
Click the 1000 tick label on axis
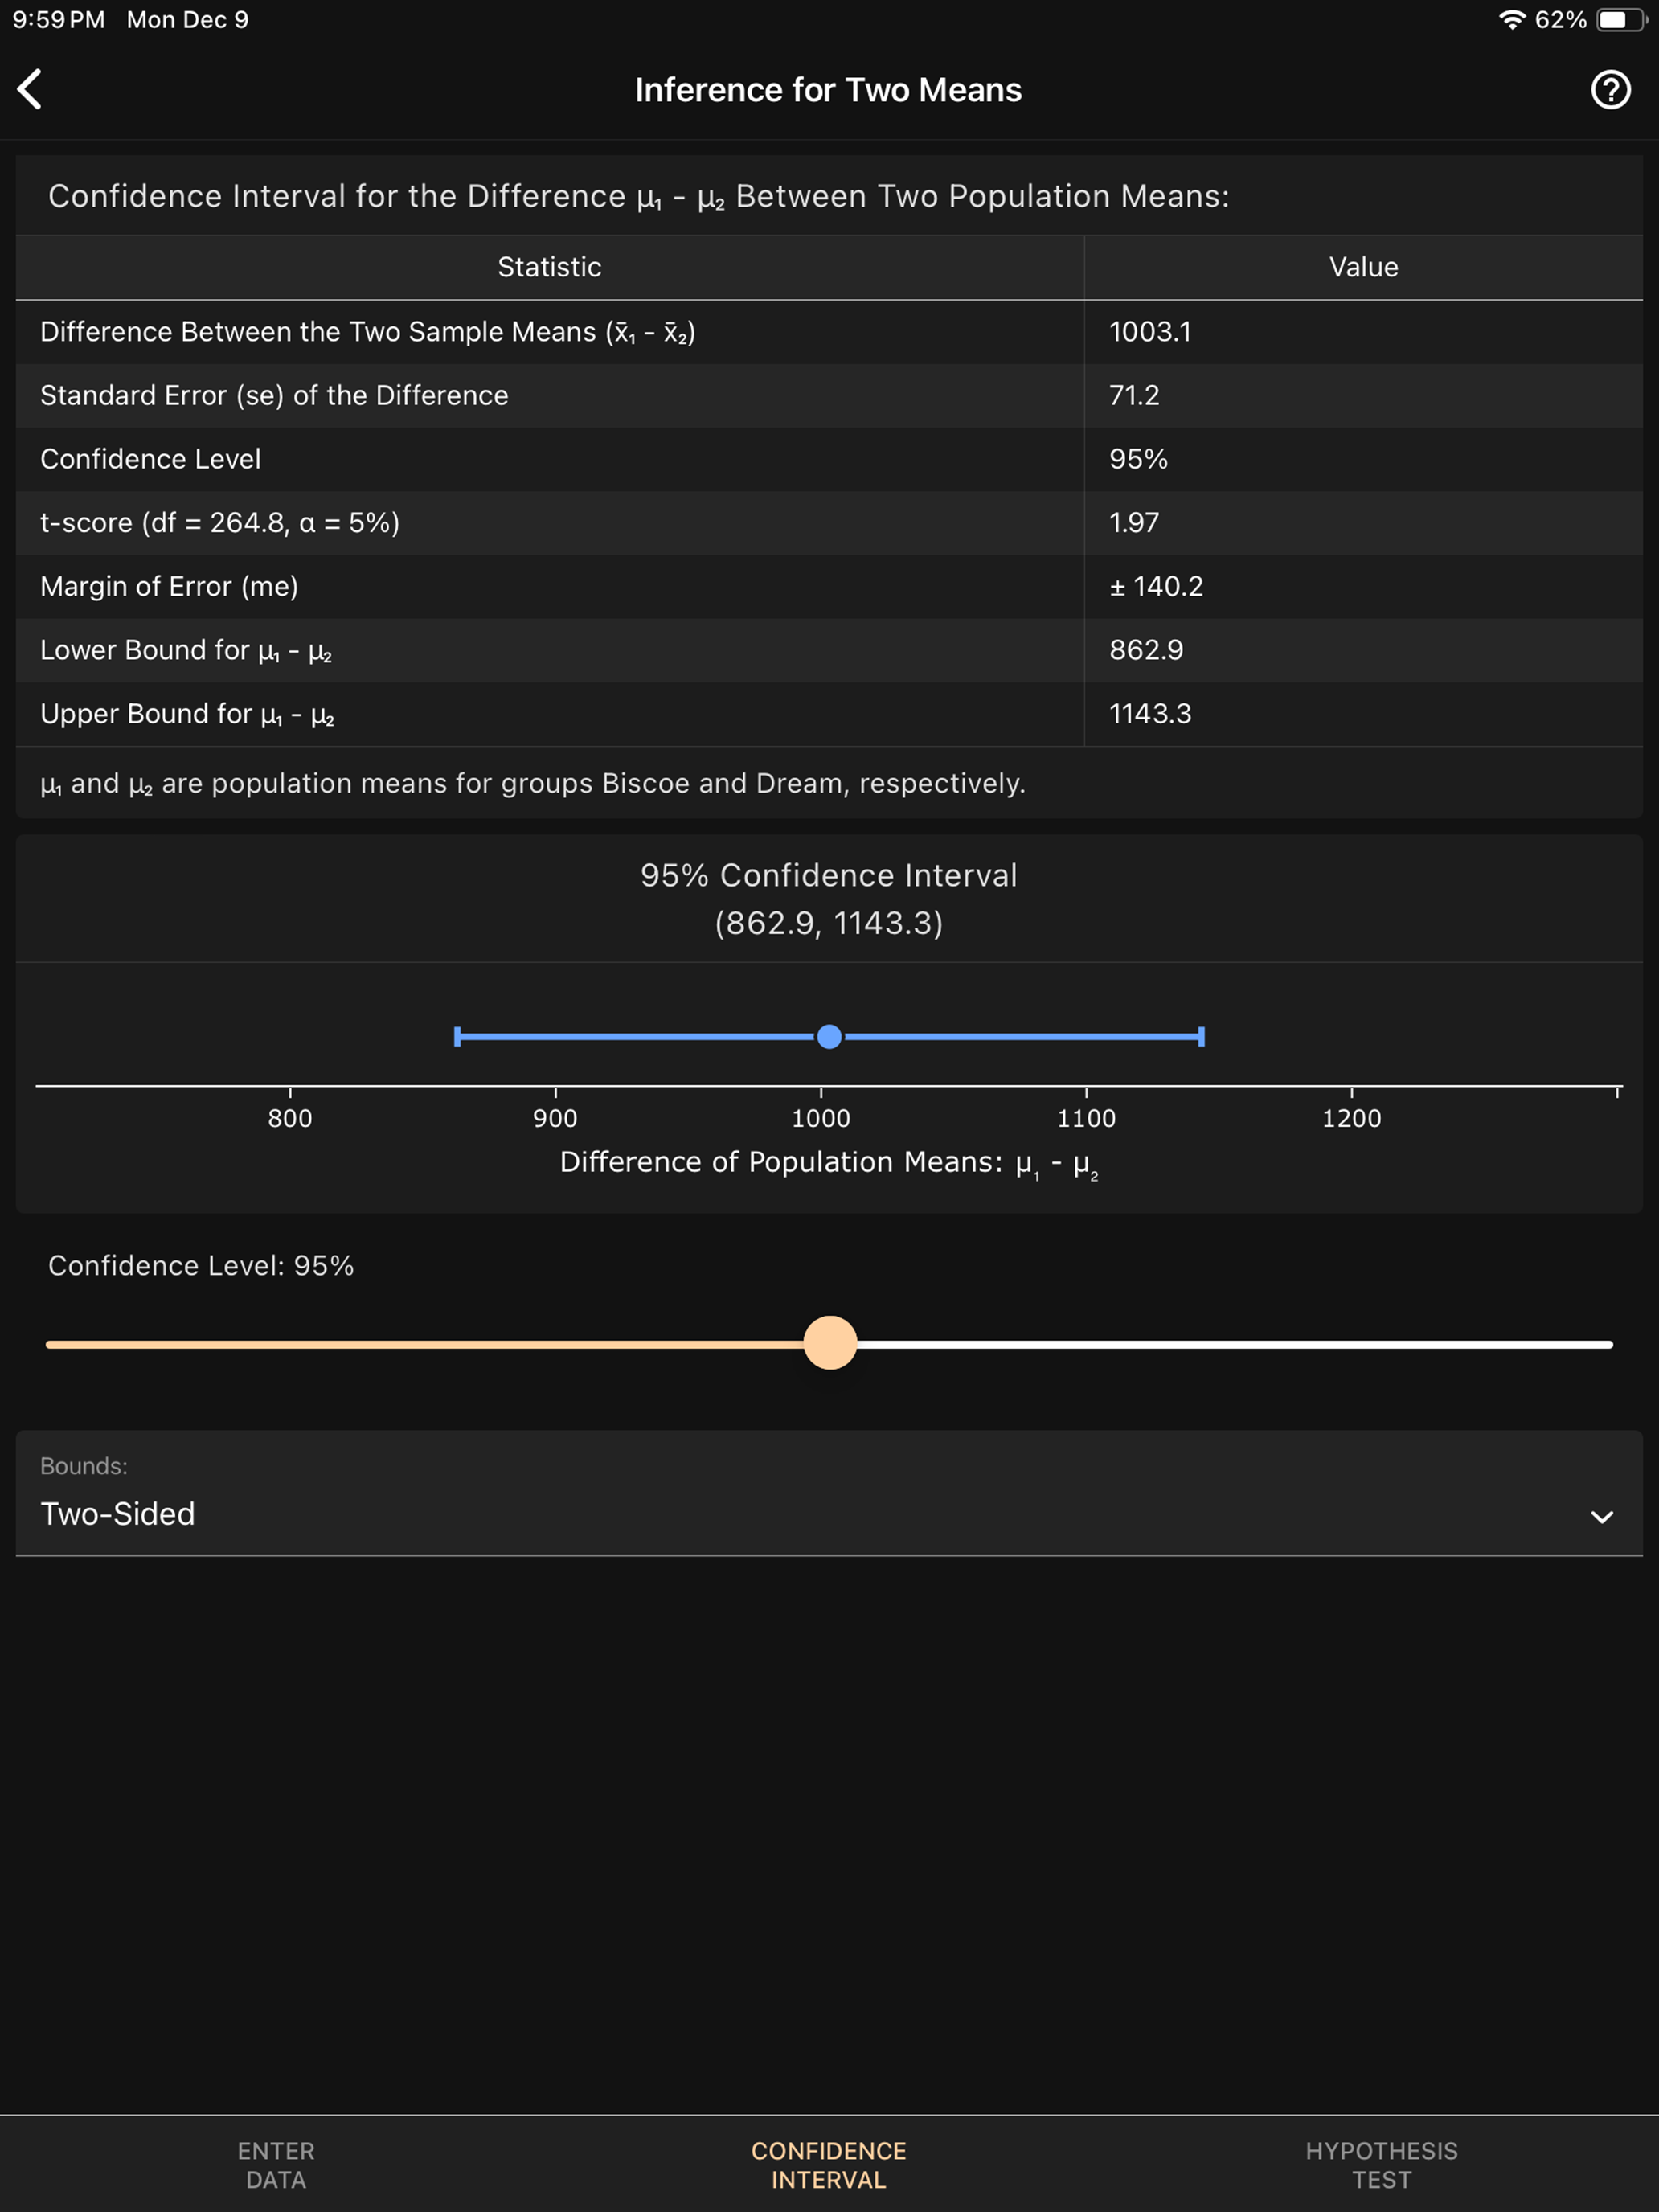(821, 1118)
